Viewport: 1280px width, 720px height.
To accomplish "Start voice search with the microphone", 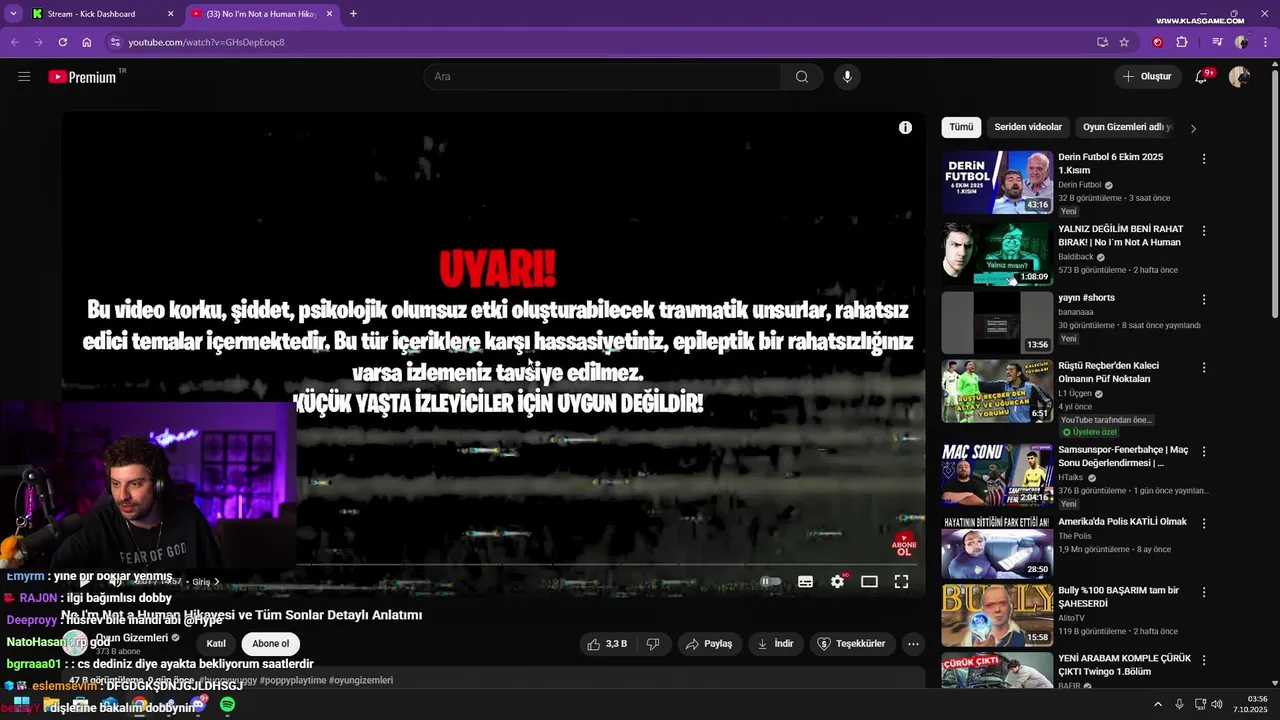I will [x=847, y=77].
